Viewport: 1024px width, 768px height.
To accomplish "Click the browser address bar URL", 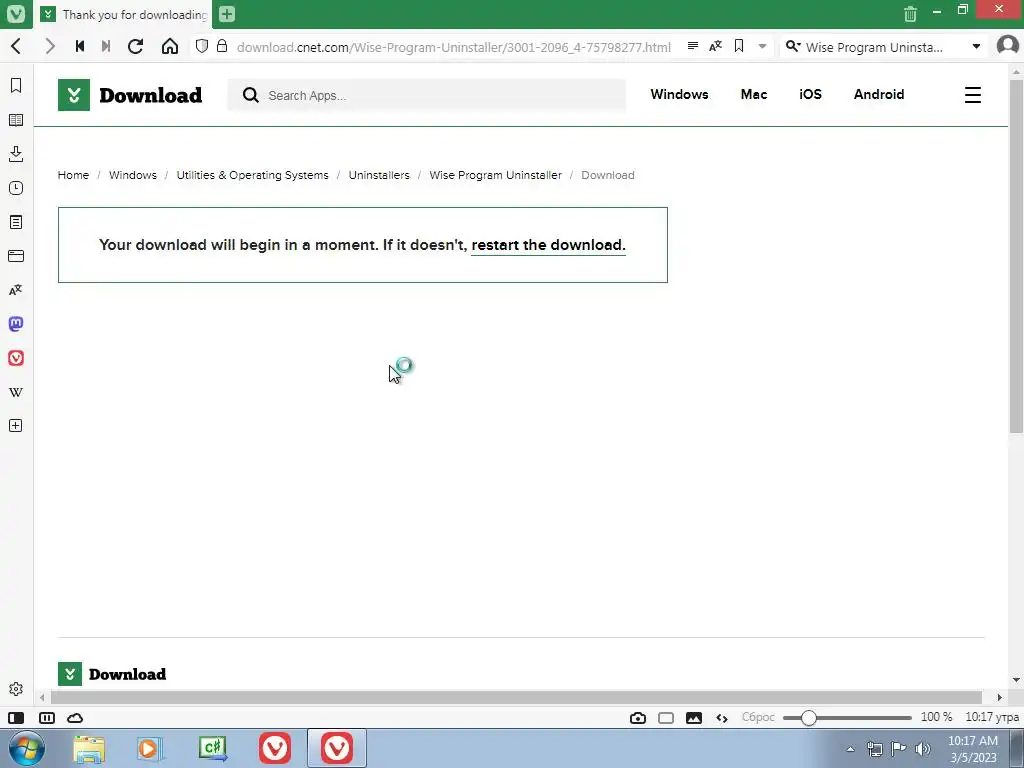I will 453,47.
